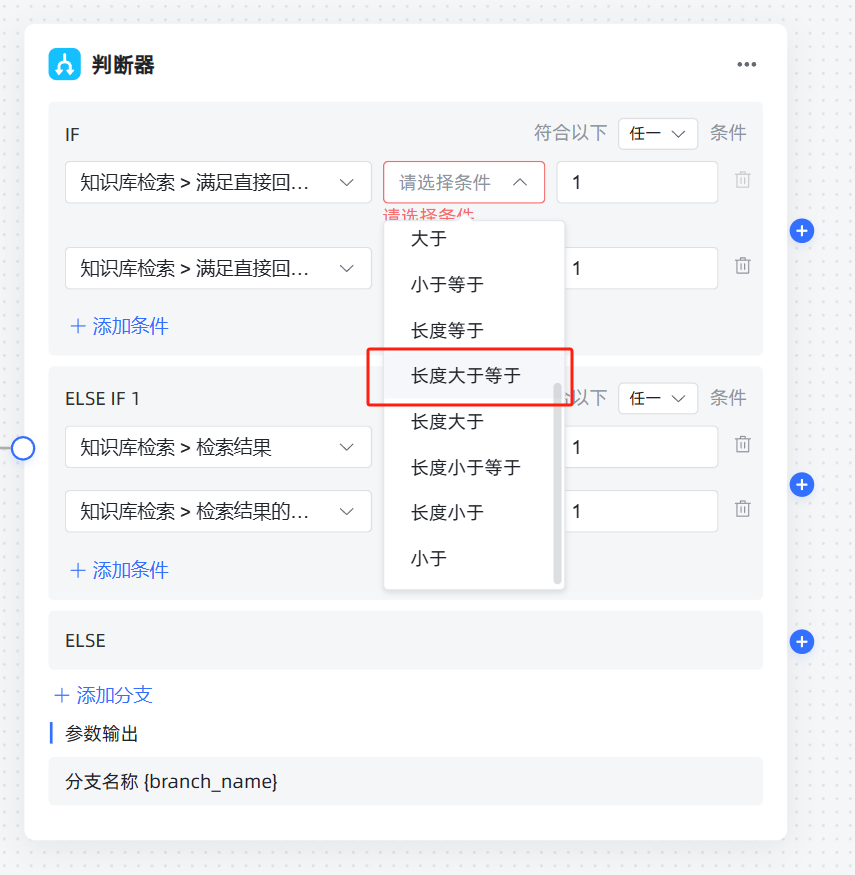
Task: Expand the 知识库检索 > 检索结果 variable selector
Action: click(218, 448)
